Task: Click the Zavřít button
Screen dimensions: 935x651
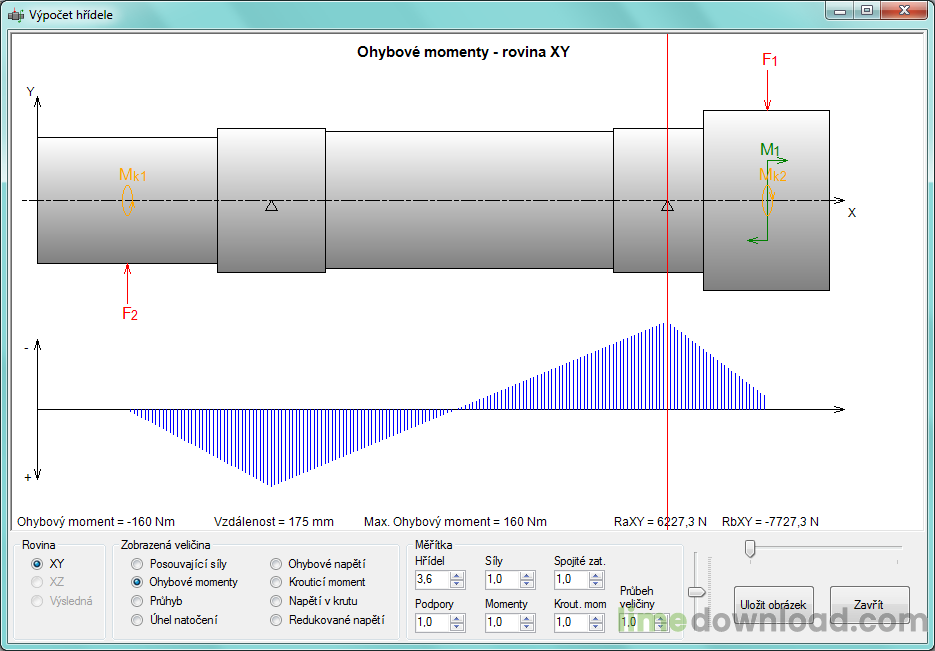Action: coord(869,605)
